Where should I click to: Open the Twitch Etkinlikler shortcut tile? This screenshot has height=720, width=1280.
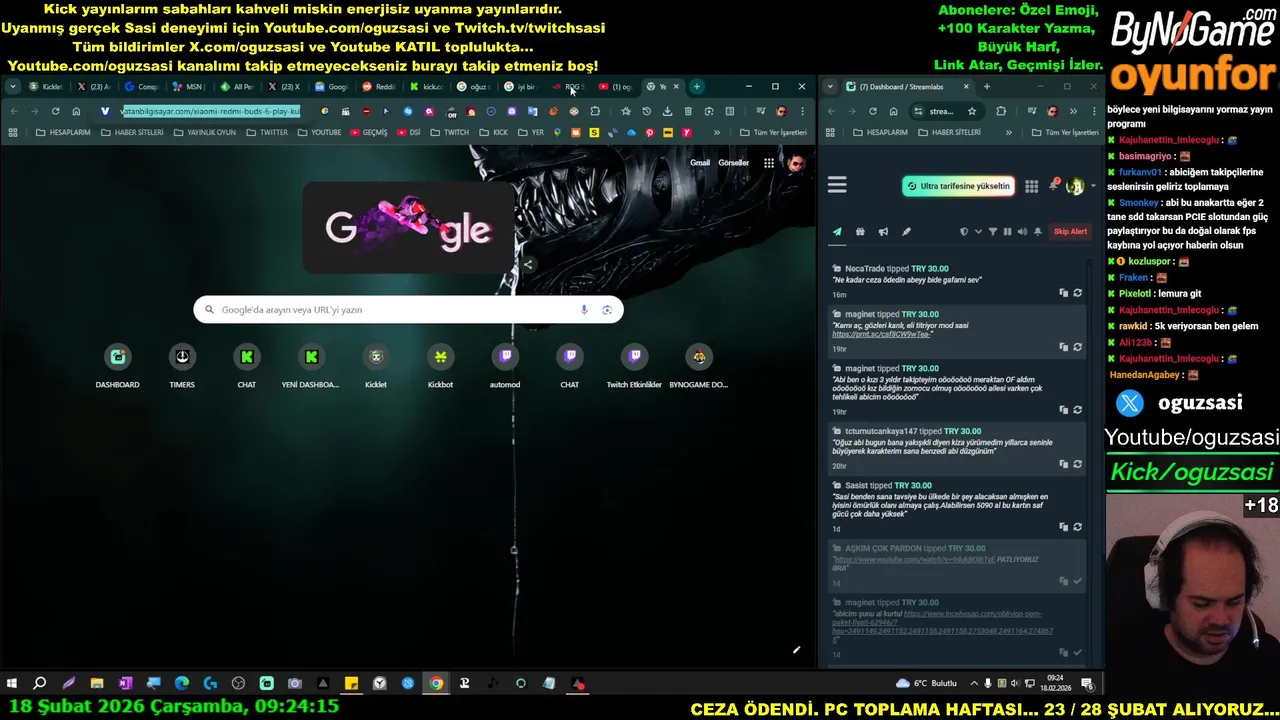(634, 366)
